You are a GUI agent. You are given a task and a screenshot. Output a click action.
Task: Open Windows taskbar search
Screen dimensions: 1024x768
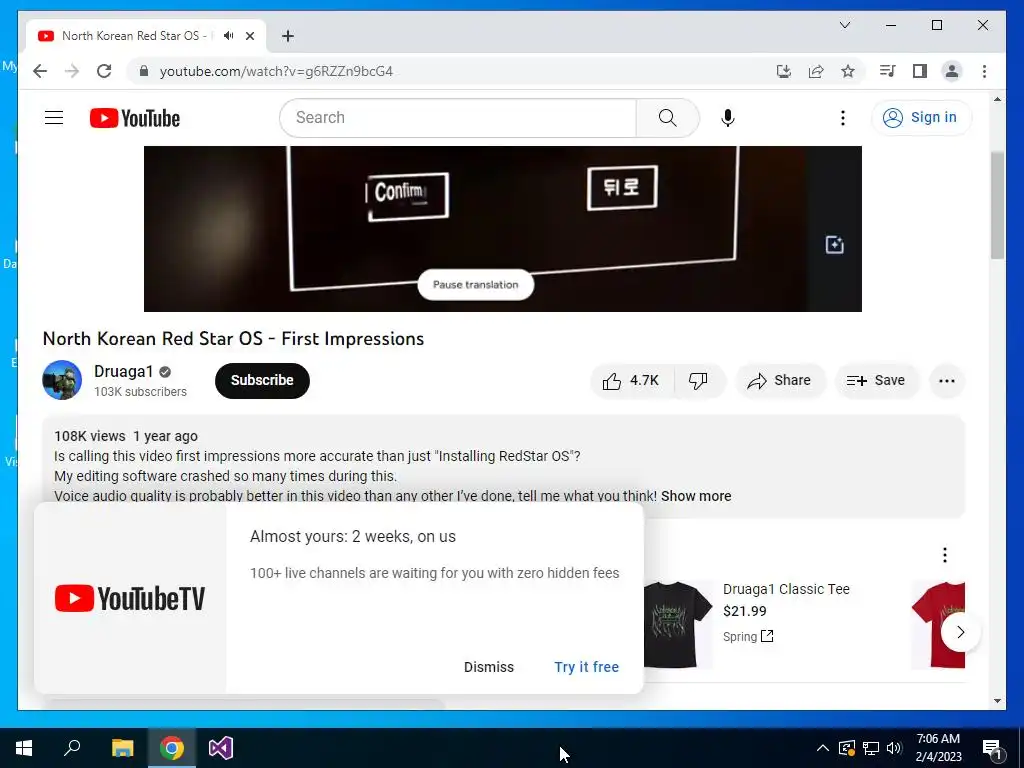[x=72, y=748]
